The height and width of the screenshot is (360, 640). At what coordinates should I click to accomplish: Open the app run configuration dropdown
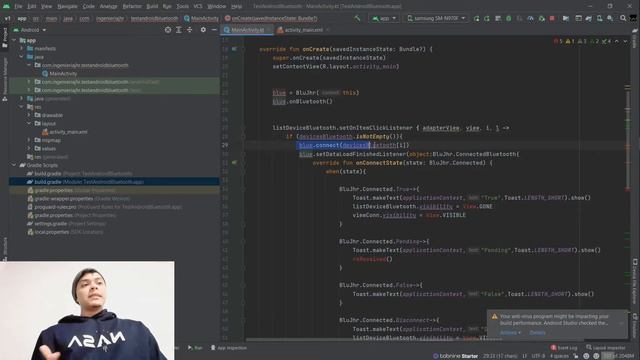point(384,18)
